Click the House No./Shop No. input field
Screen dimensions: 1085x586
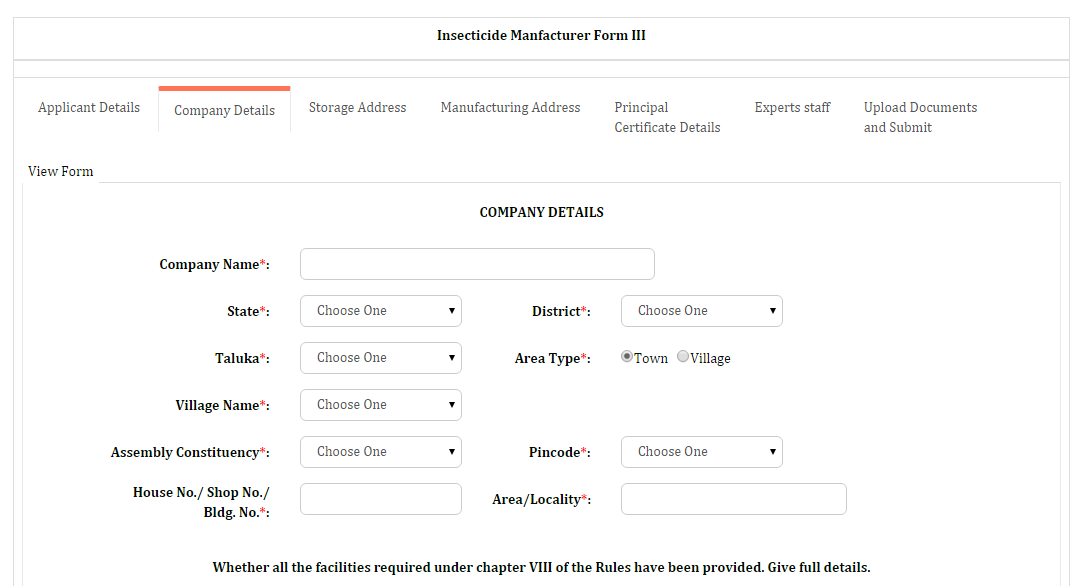point(381,499)
